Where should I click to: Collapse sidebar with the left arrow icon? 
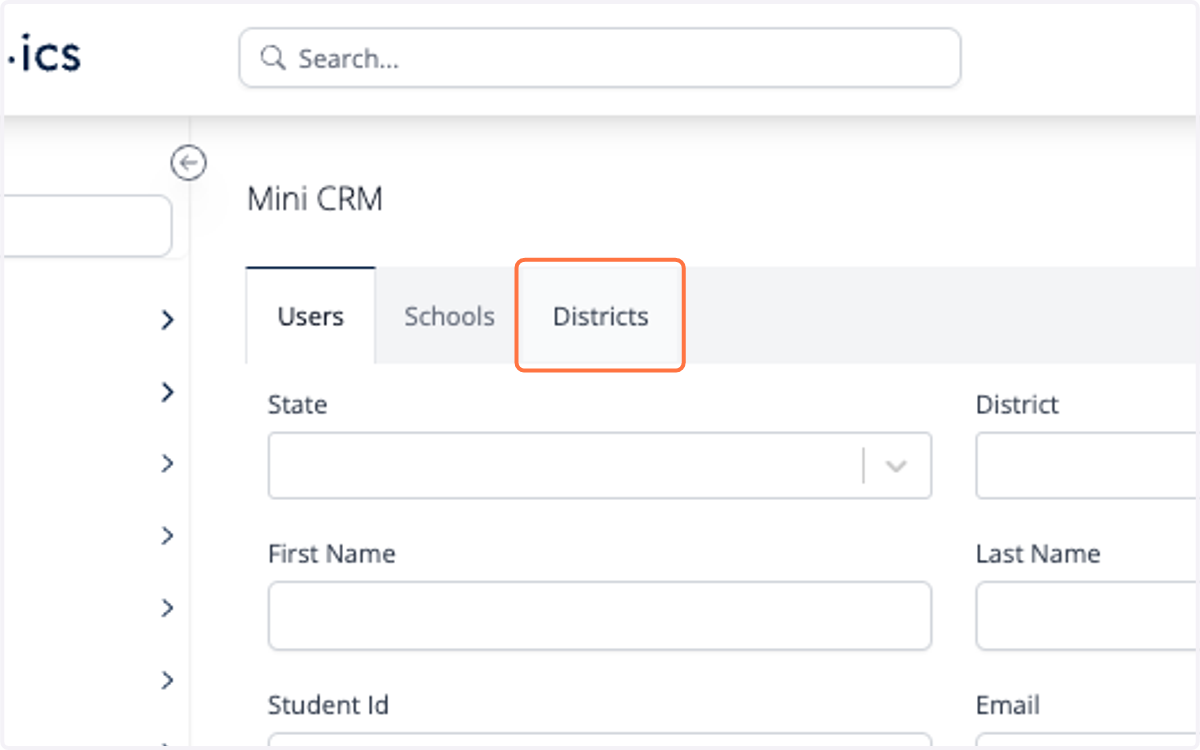click(x=188, y=163)
